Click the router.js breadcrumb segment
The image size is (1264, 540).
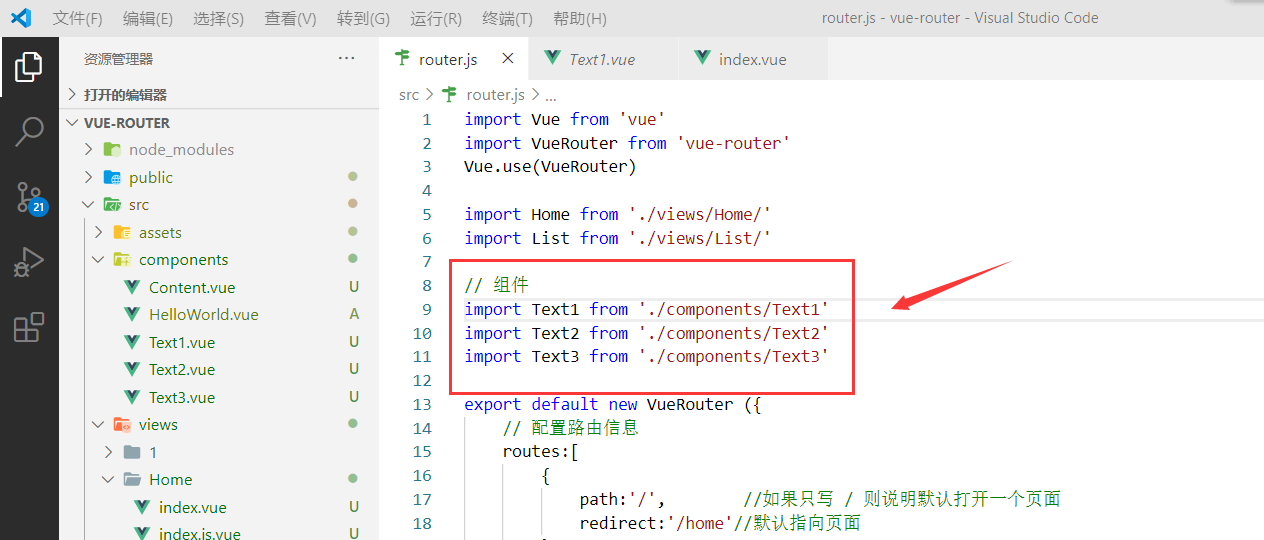(495, 94)
